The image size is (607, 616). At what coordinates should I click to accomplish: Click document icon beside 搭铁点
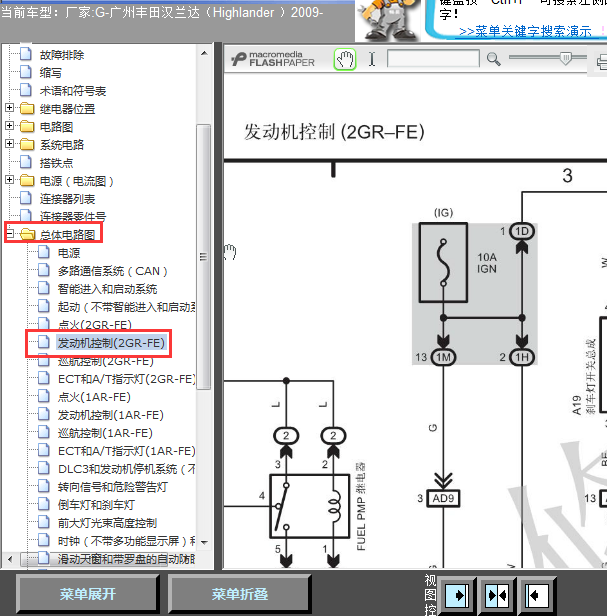pyautogui.click(x=26, y=162)
